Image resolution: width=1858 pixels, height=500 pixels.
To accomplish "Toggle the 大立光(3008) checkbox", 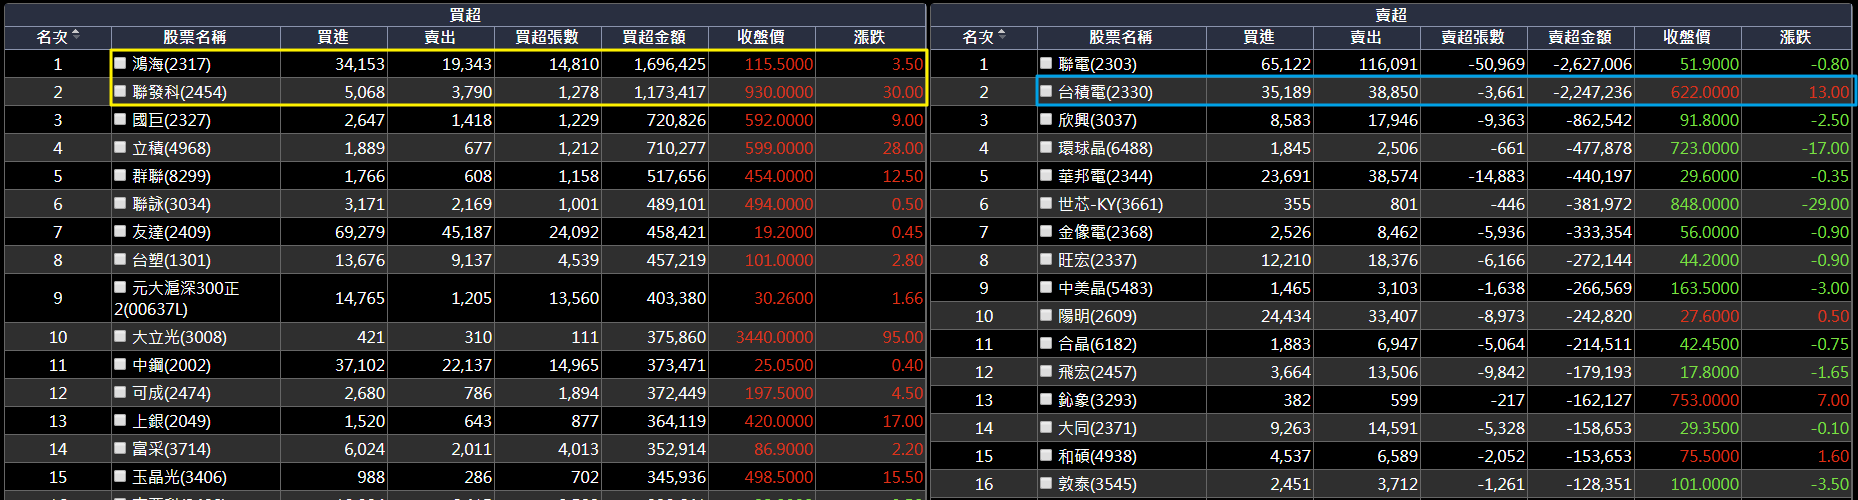I will pos(120,336).
